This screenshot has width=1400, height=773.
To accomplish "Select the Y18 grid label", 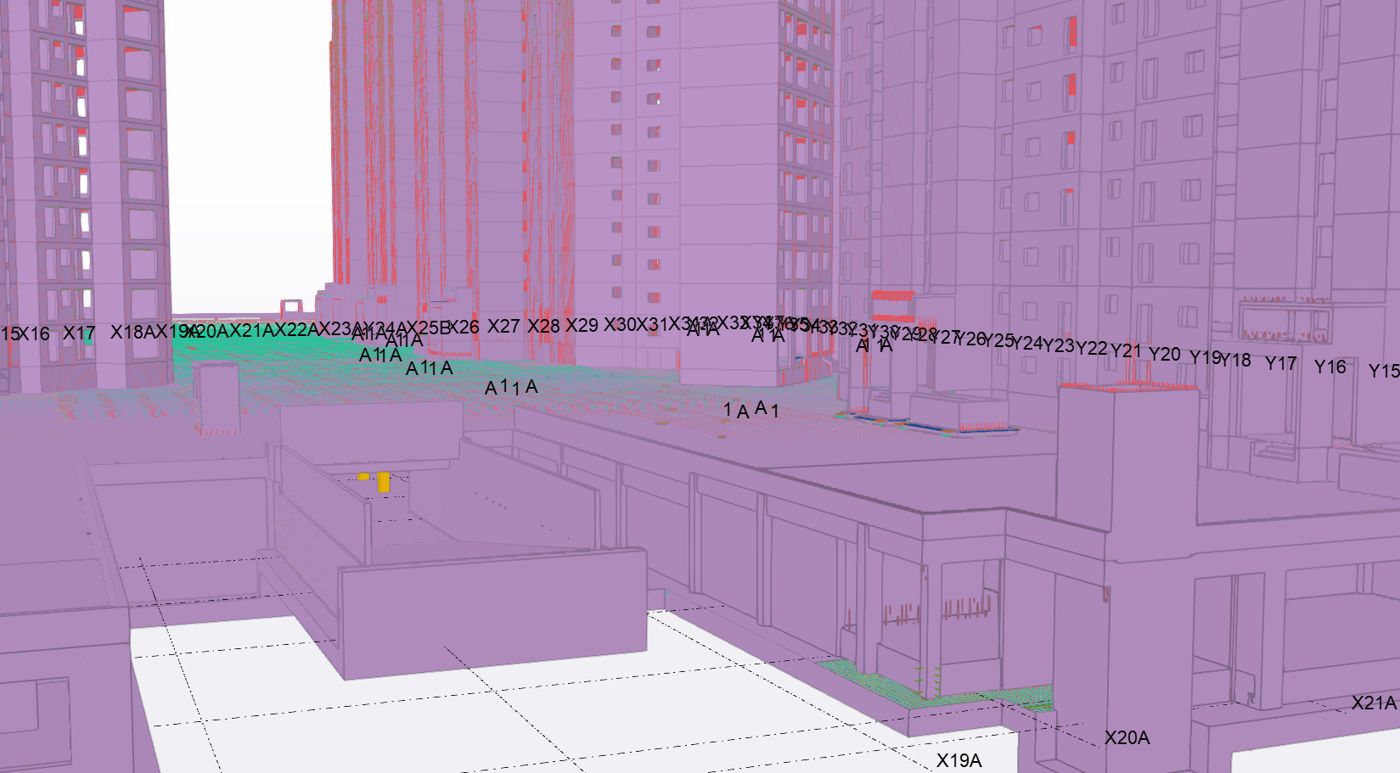I will point(1236,360).
